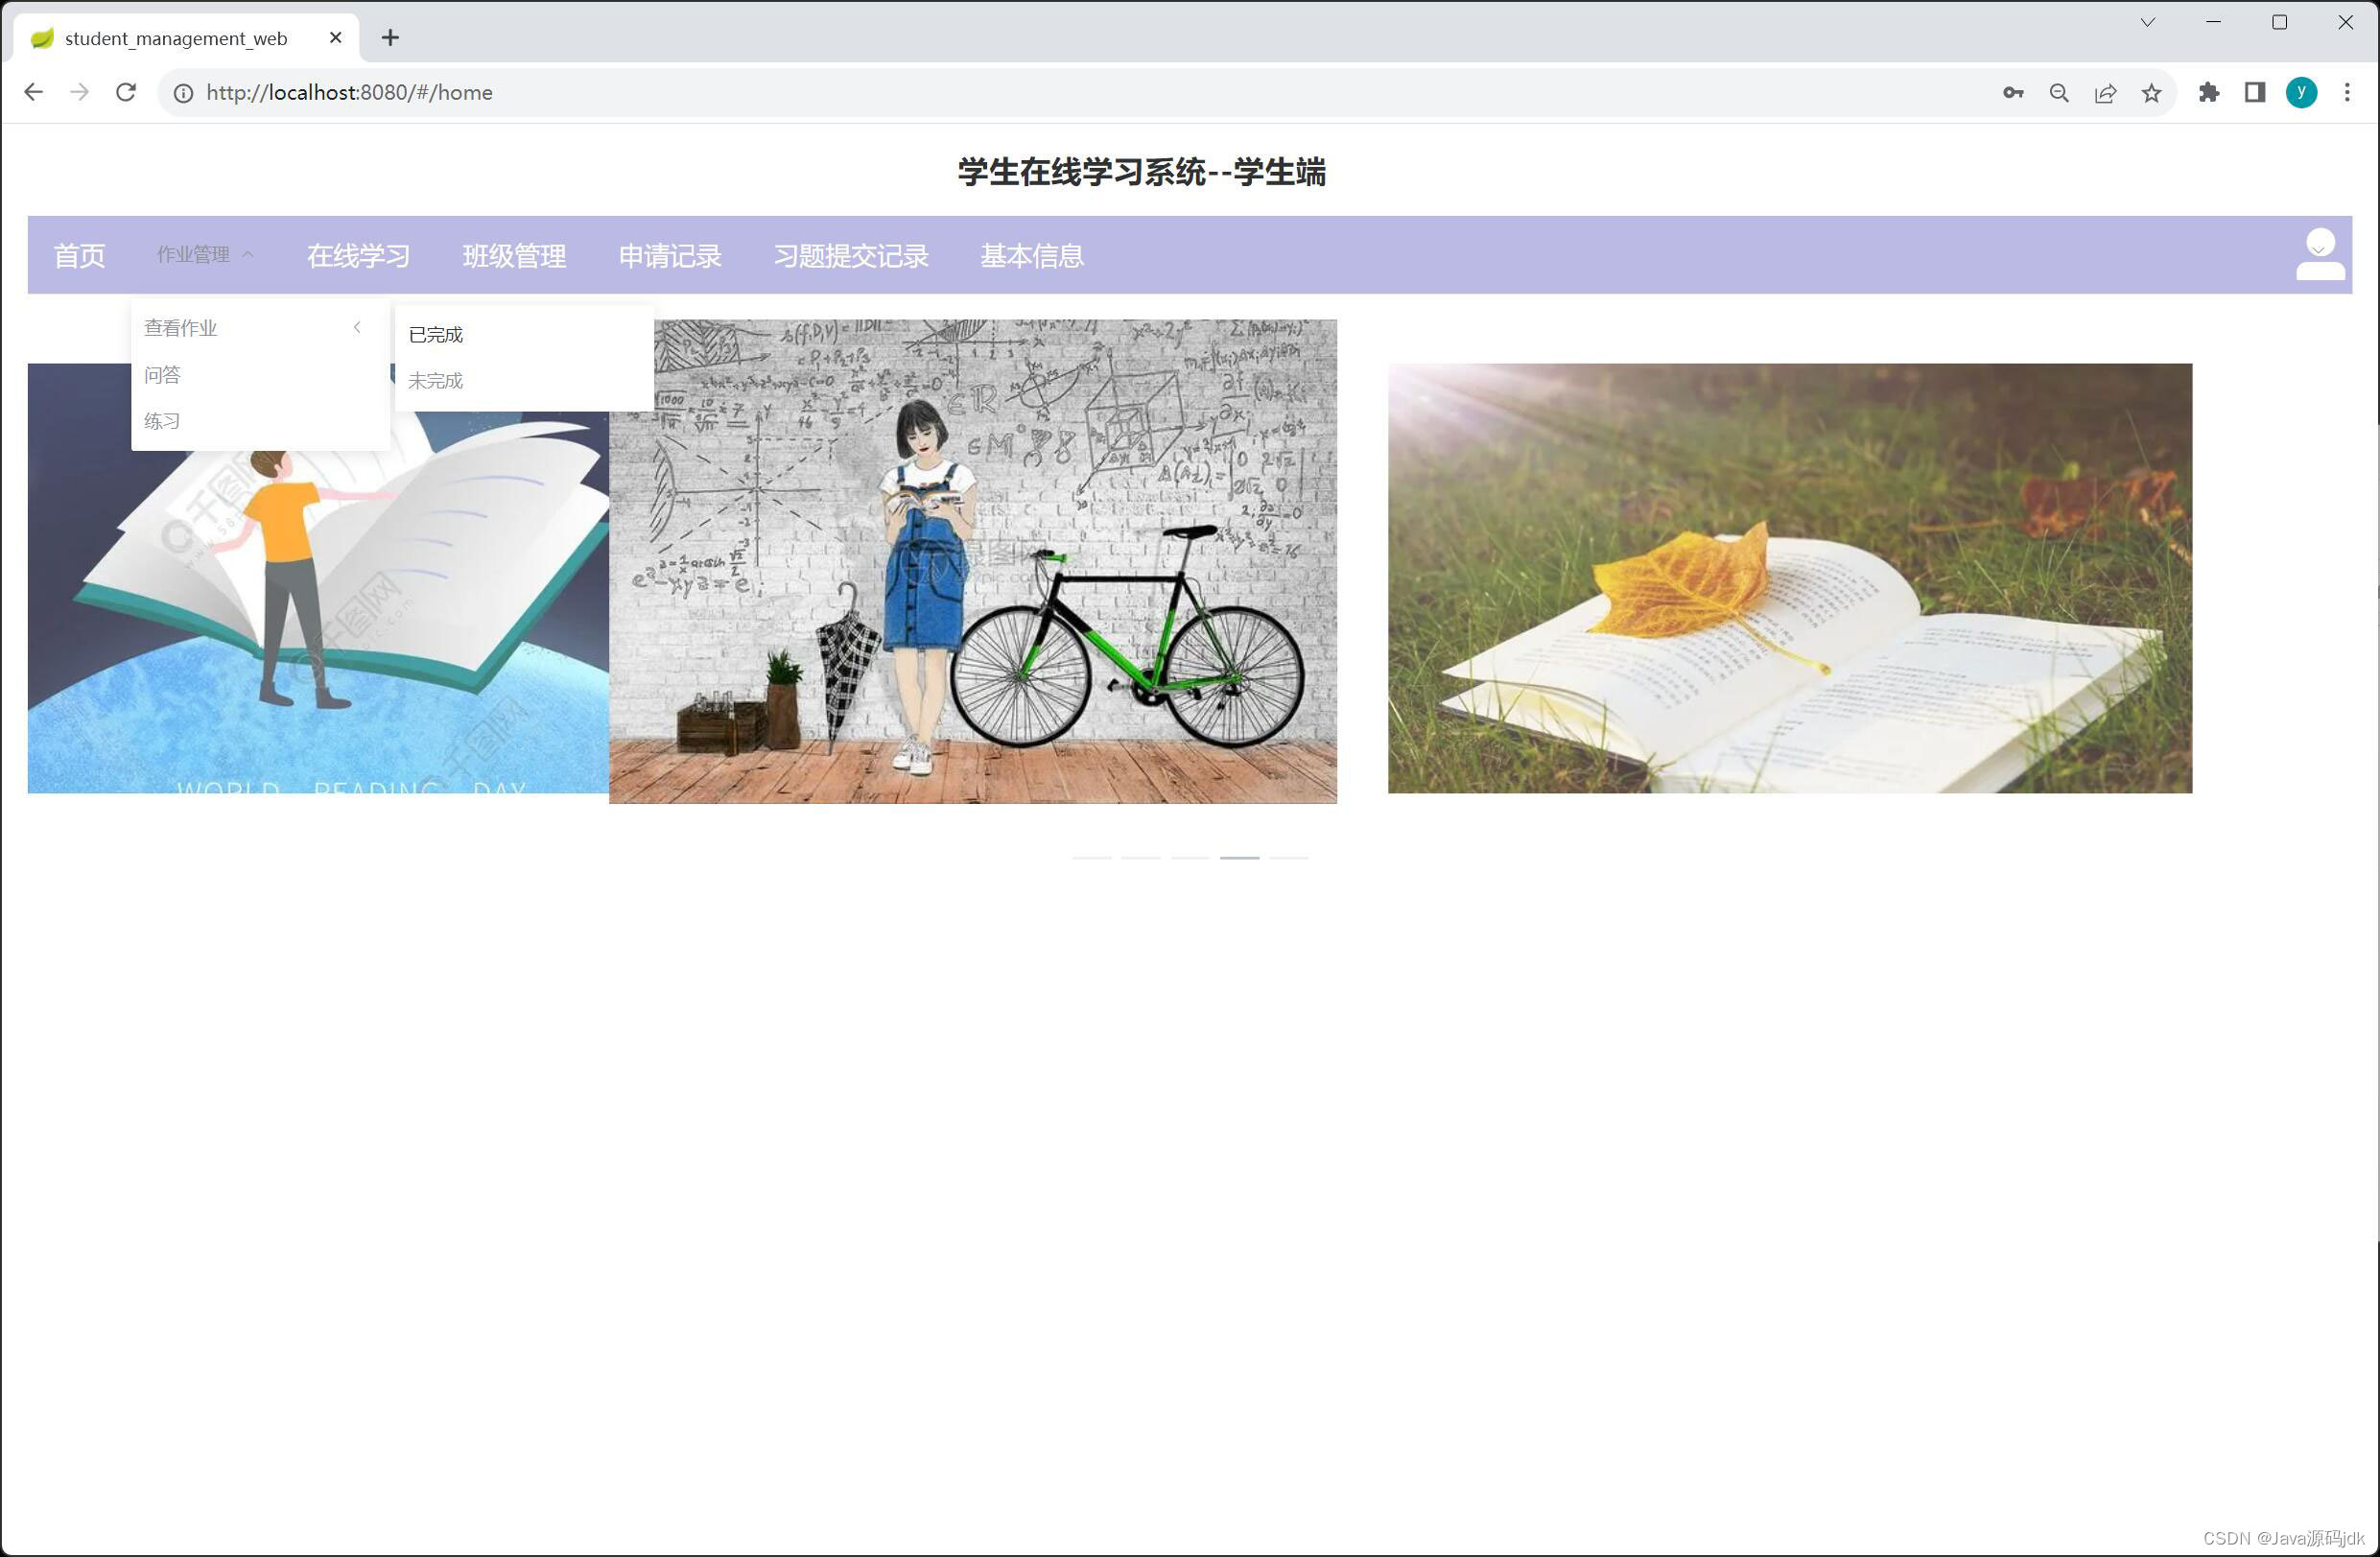The image size is (2380, 1557).
Task: Select 已完成 from the submenu
Action: pos(436,335)
